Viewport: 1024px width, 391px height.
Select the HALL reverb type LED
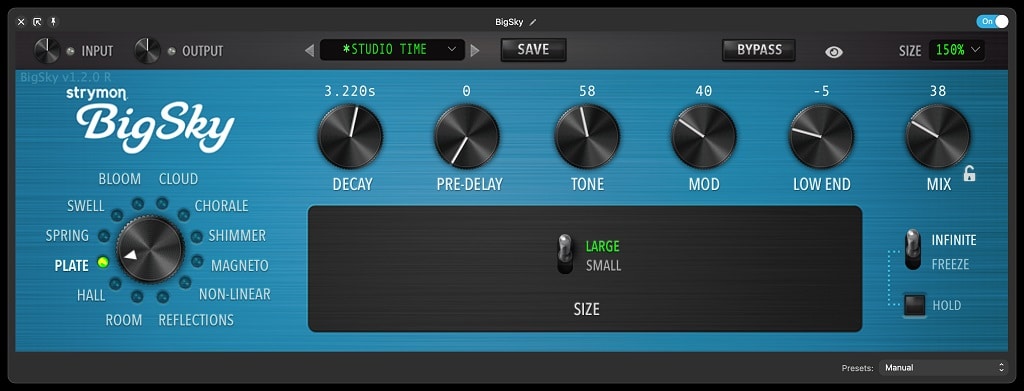coord(115,284)
